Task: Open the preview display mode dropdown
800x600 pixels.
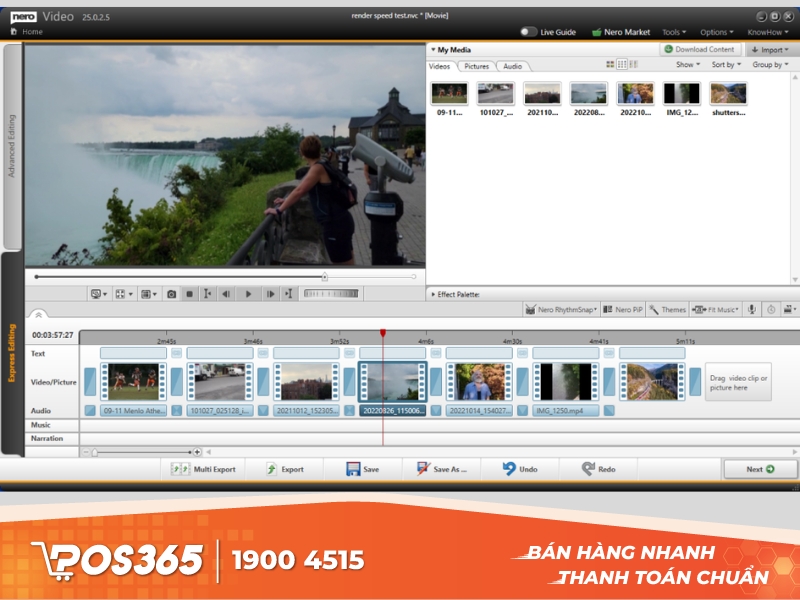Action: (x=148, y=294)
